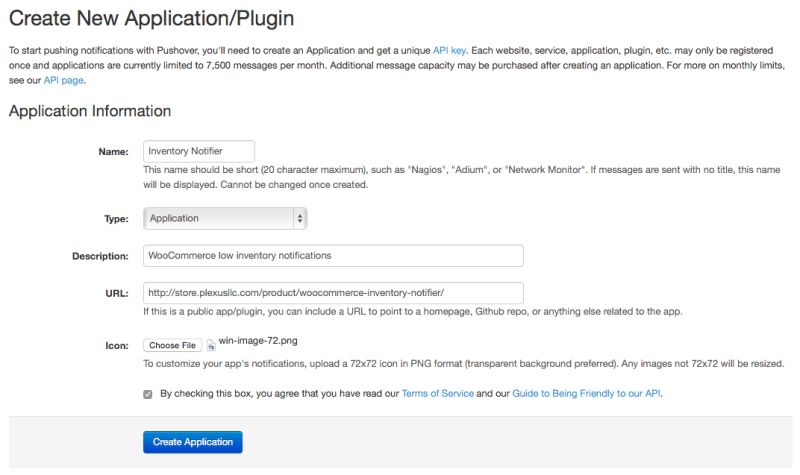The width and height of the screenshot is (800, 475).
Task: Open Guide to Being Friendly to our API link
Action: [x=586, y=393]
